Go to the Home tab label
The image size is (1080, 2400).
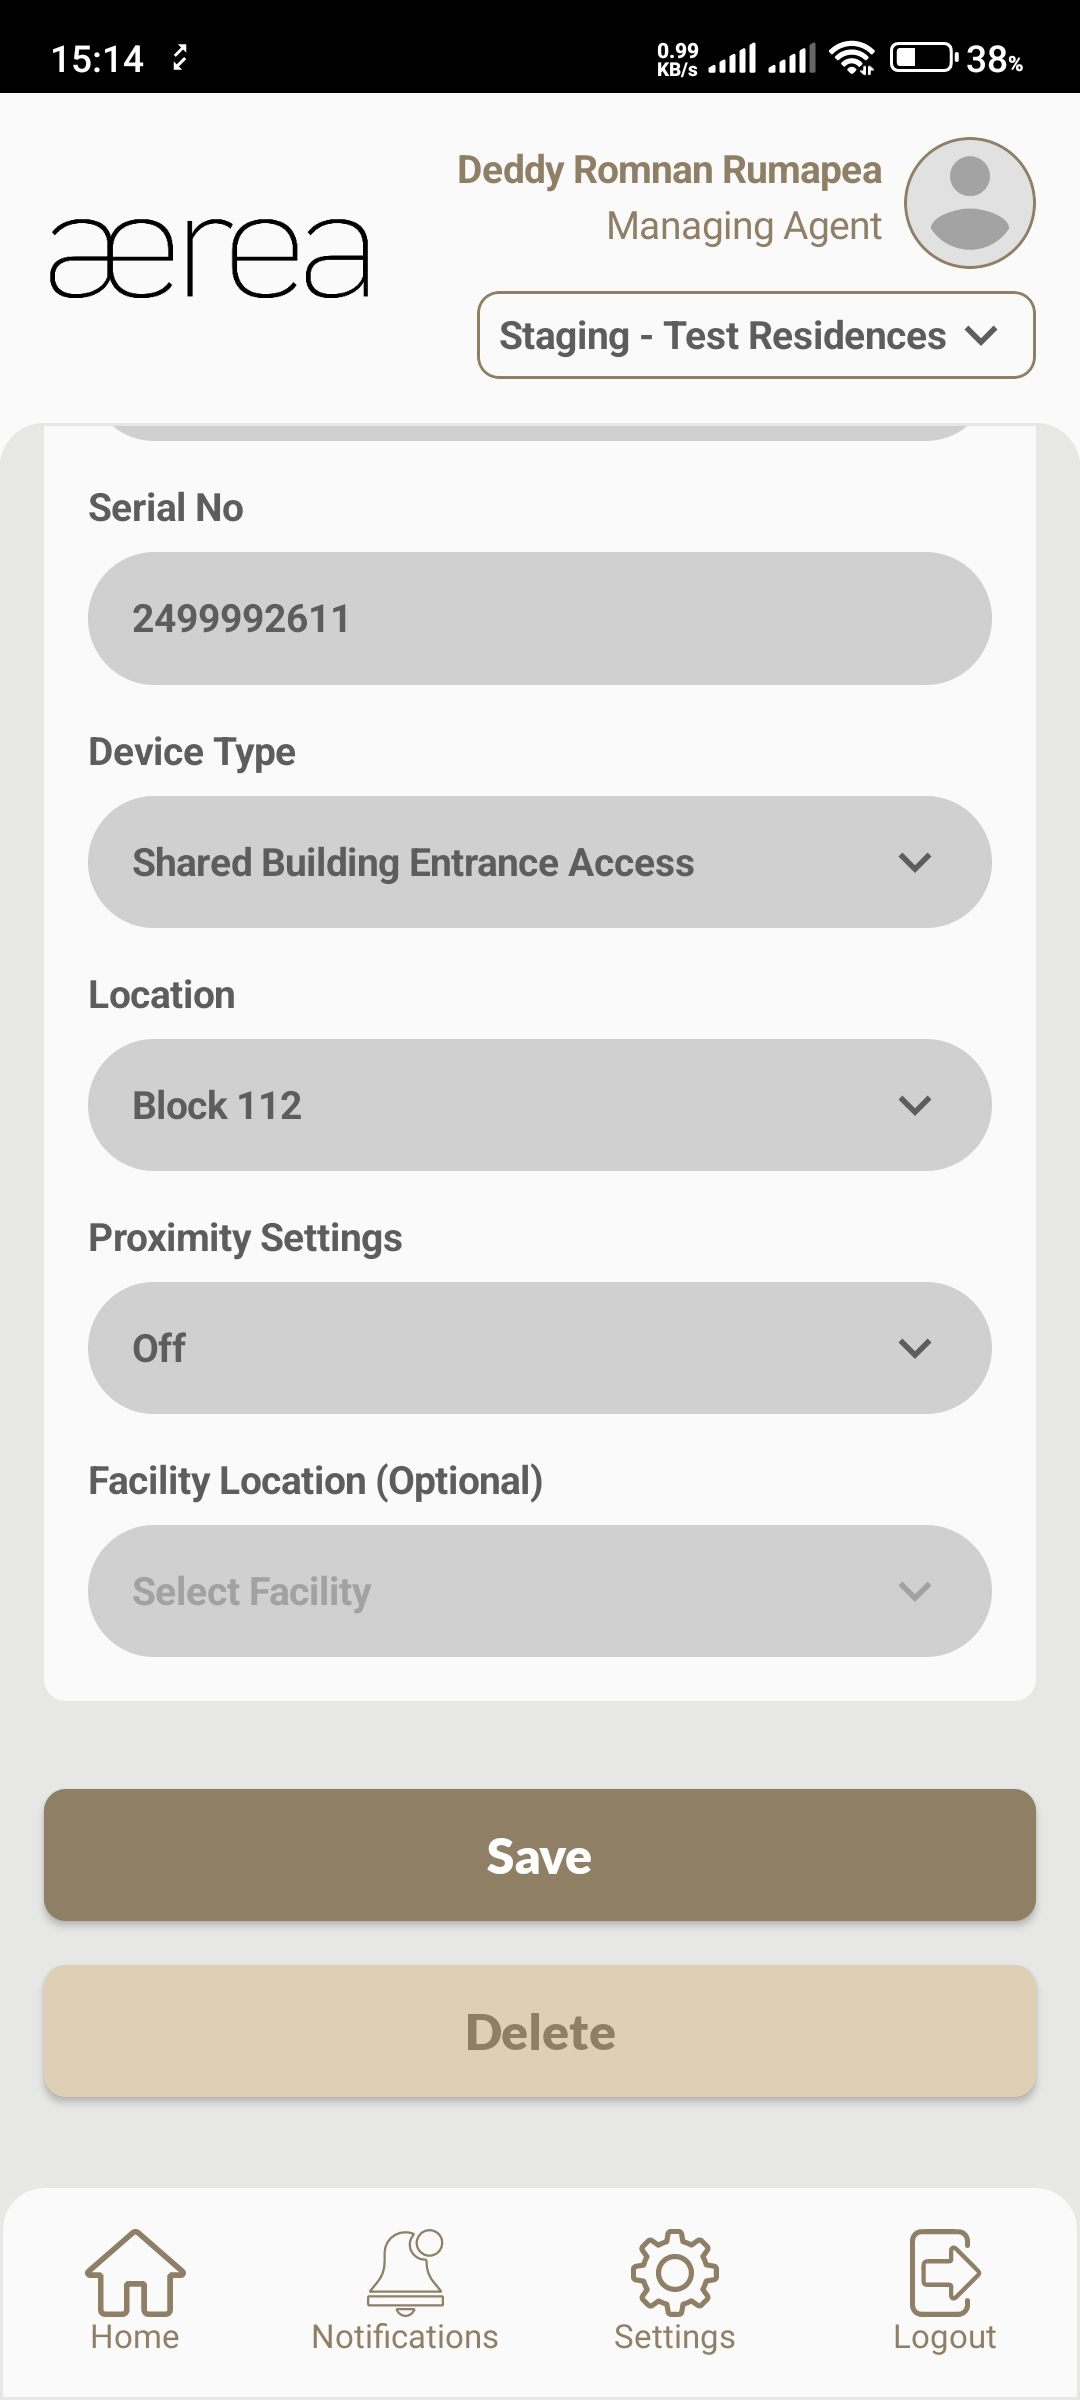tap(135, 2337)
